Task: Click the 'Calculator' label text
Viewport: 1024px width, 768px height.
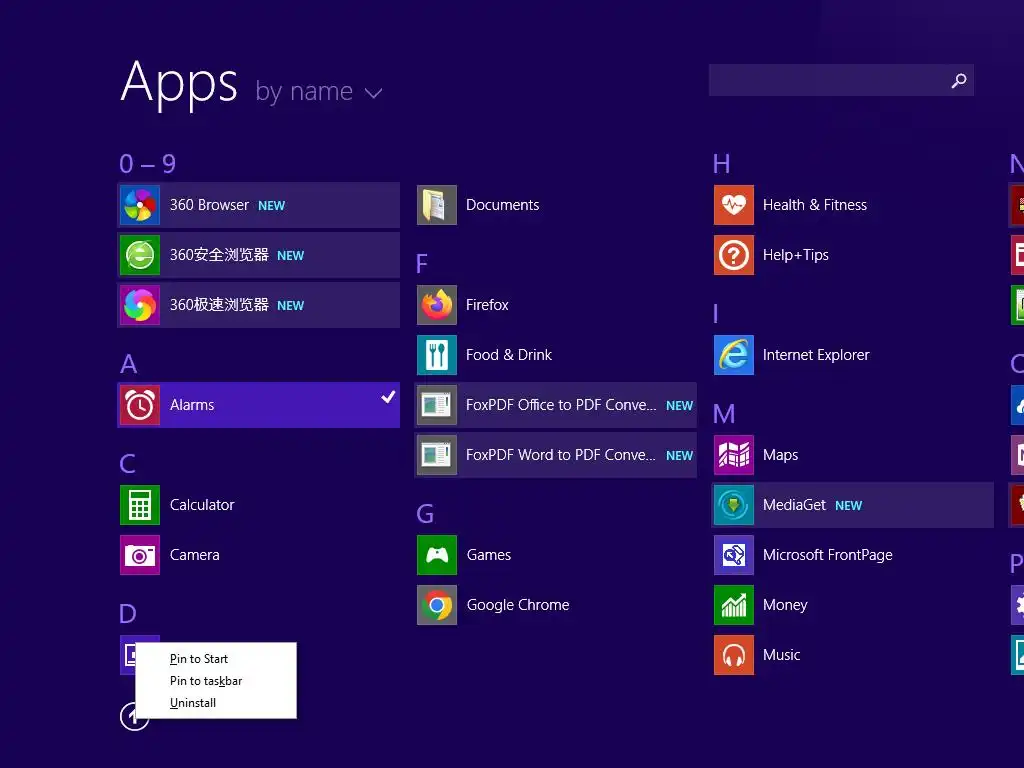Action: tap(202, 505)
